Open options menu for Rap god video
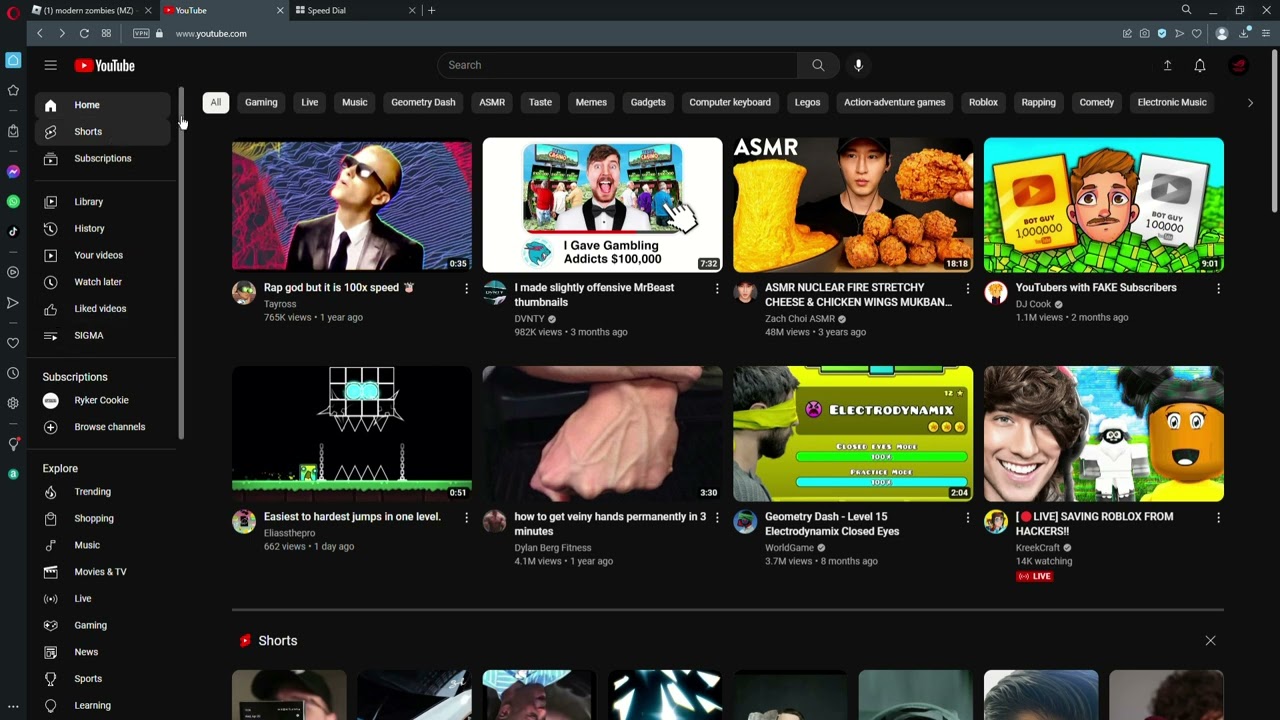 466,288
